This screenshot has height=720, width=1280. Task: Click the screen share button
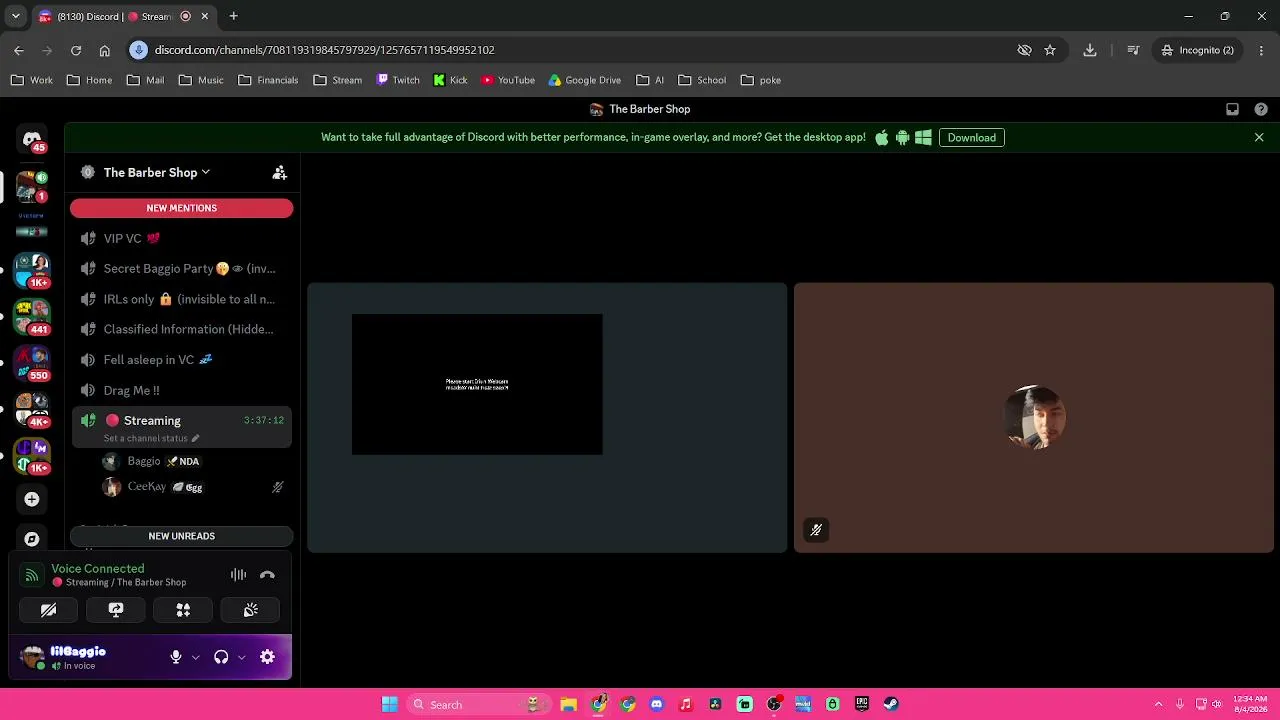(x=116, y=610)
